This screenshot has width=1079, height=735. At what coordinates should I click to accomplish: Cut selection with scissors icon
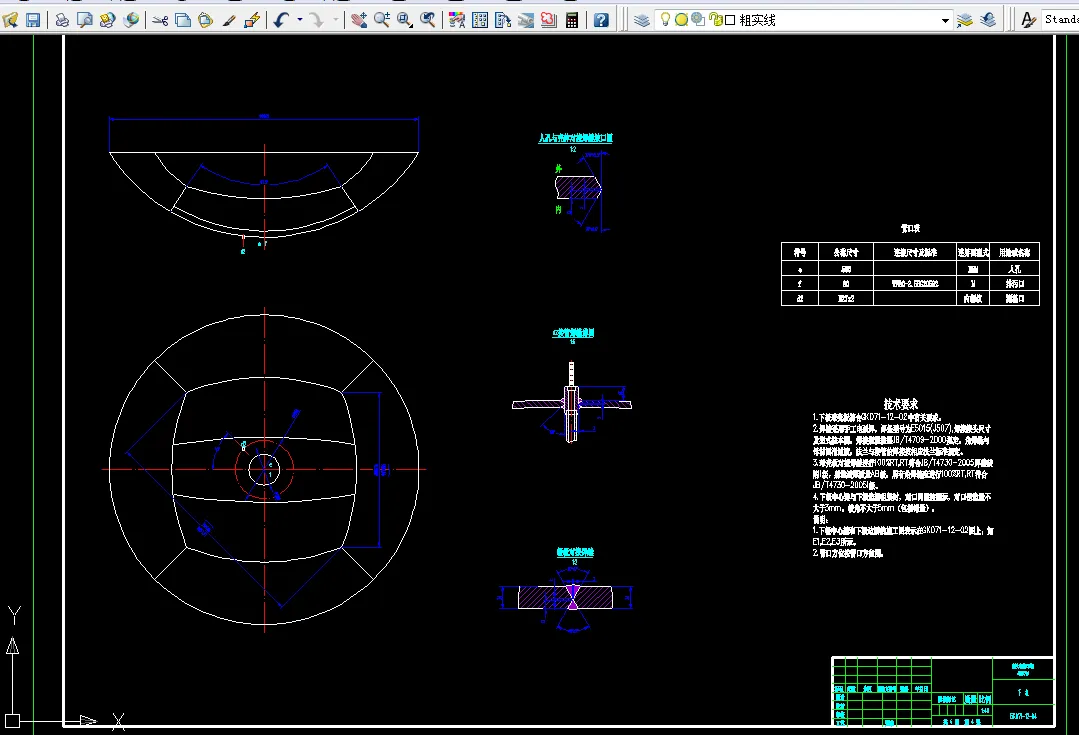click(160, 20)
